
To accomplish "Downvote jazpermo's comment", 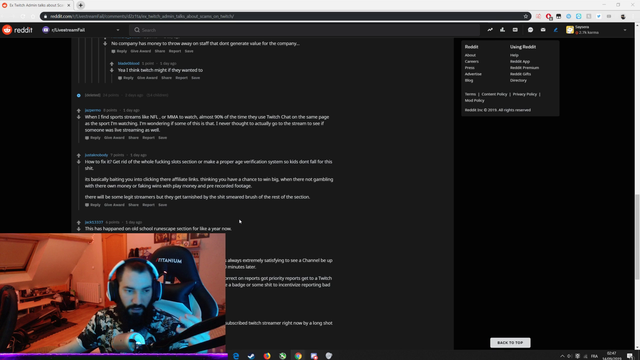I will point(79,117).
